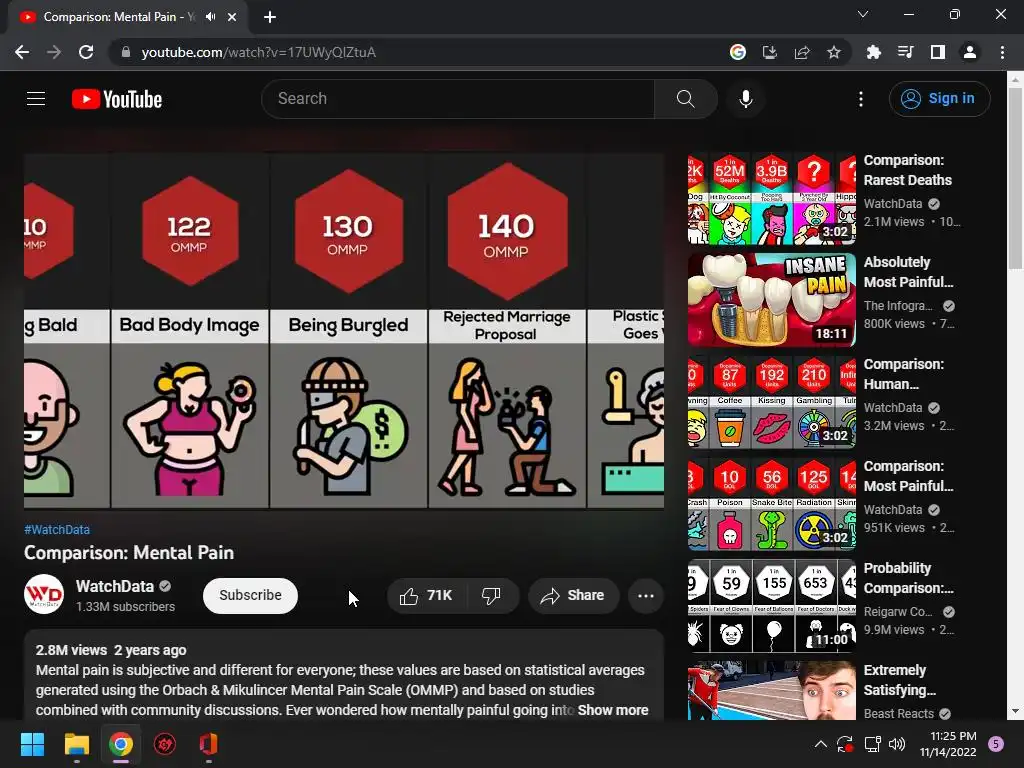Open volume control in system tray

click(x=897, y=744)
